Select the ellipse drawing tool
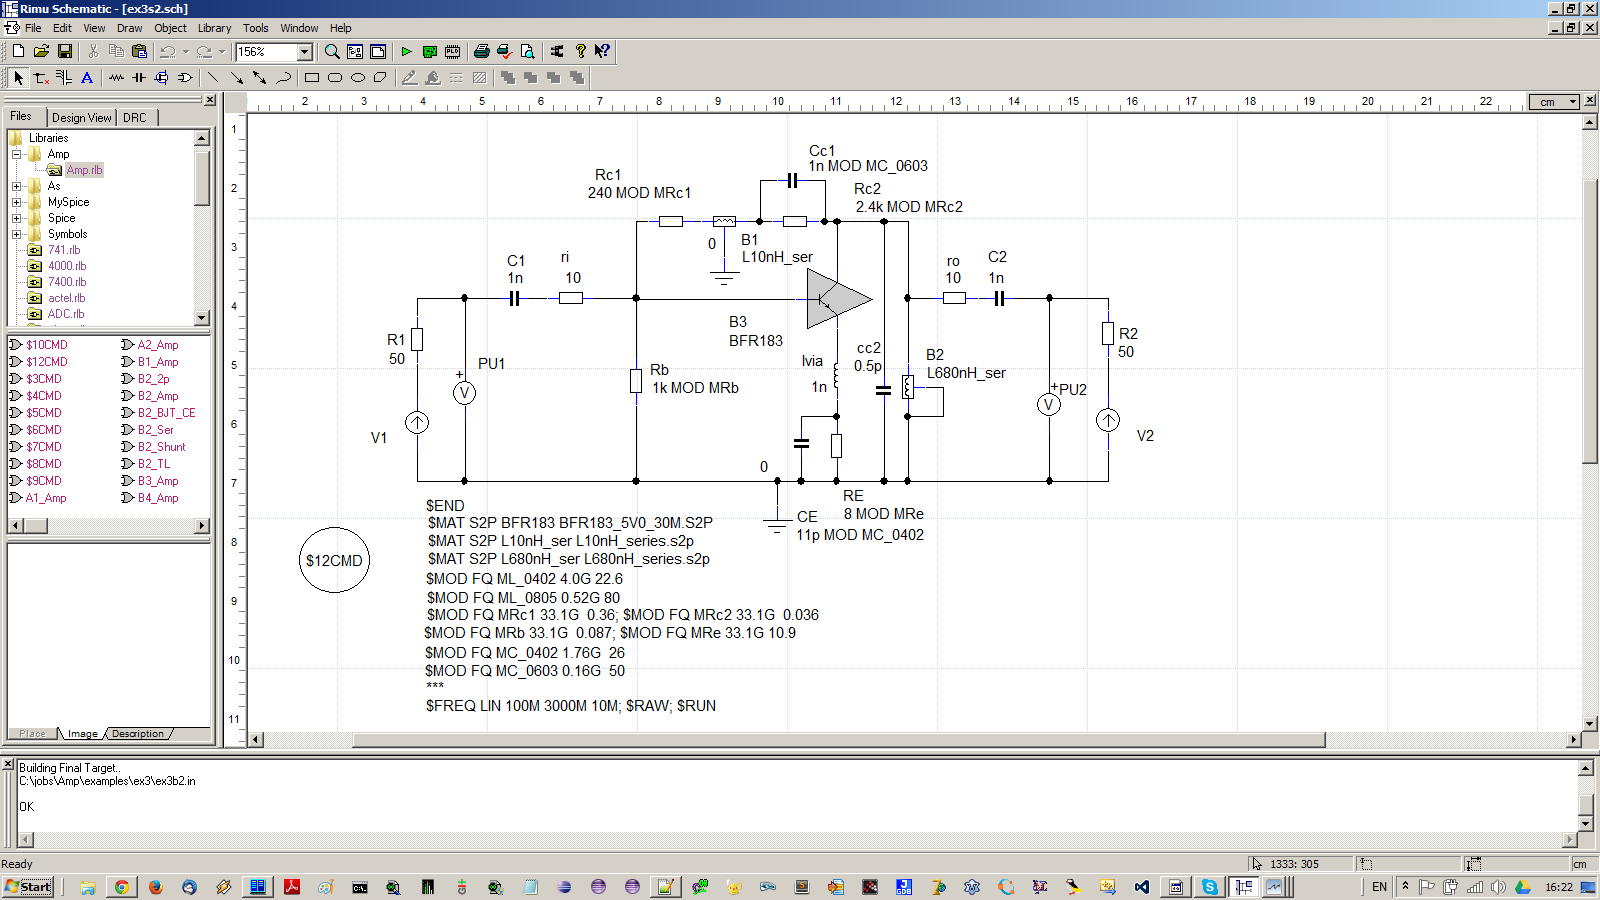This screenshot has width=1600, height=900. [358, 77]
